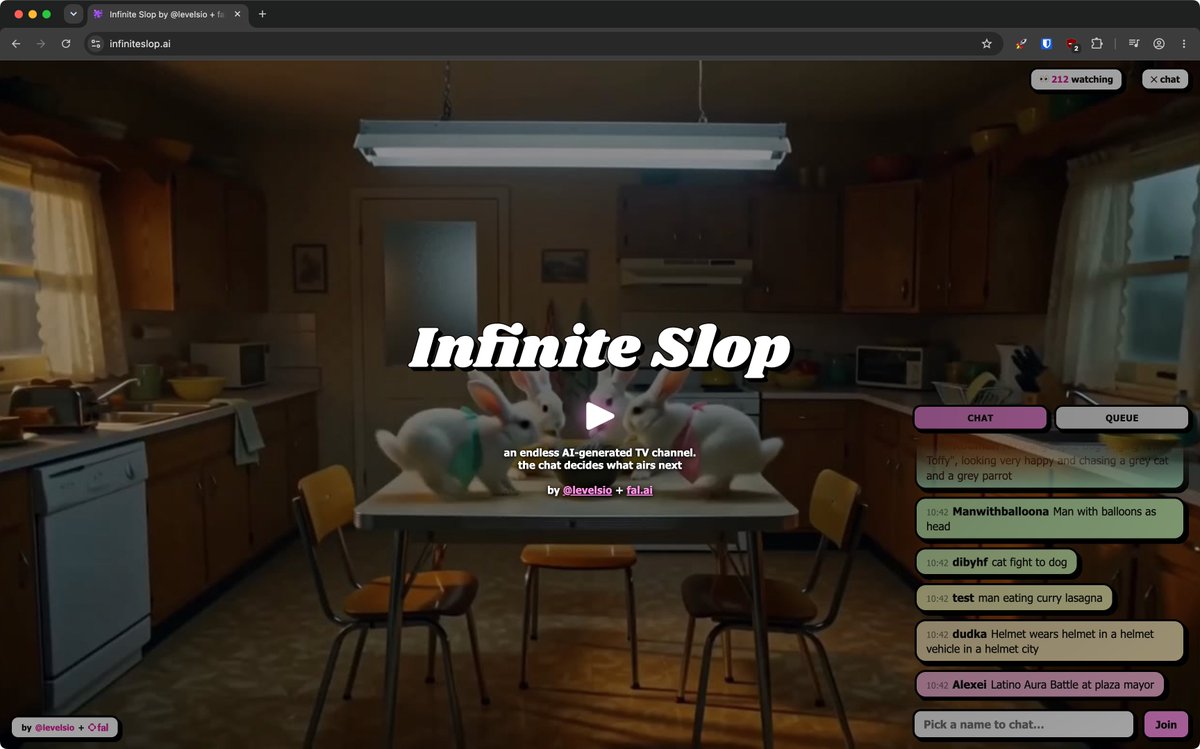Open the media controls icon in the toolbar
Viewport: 1200px width, 749px height.
(x=1134, y=44)
